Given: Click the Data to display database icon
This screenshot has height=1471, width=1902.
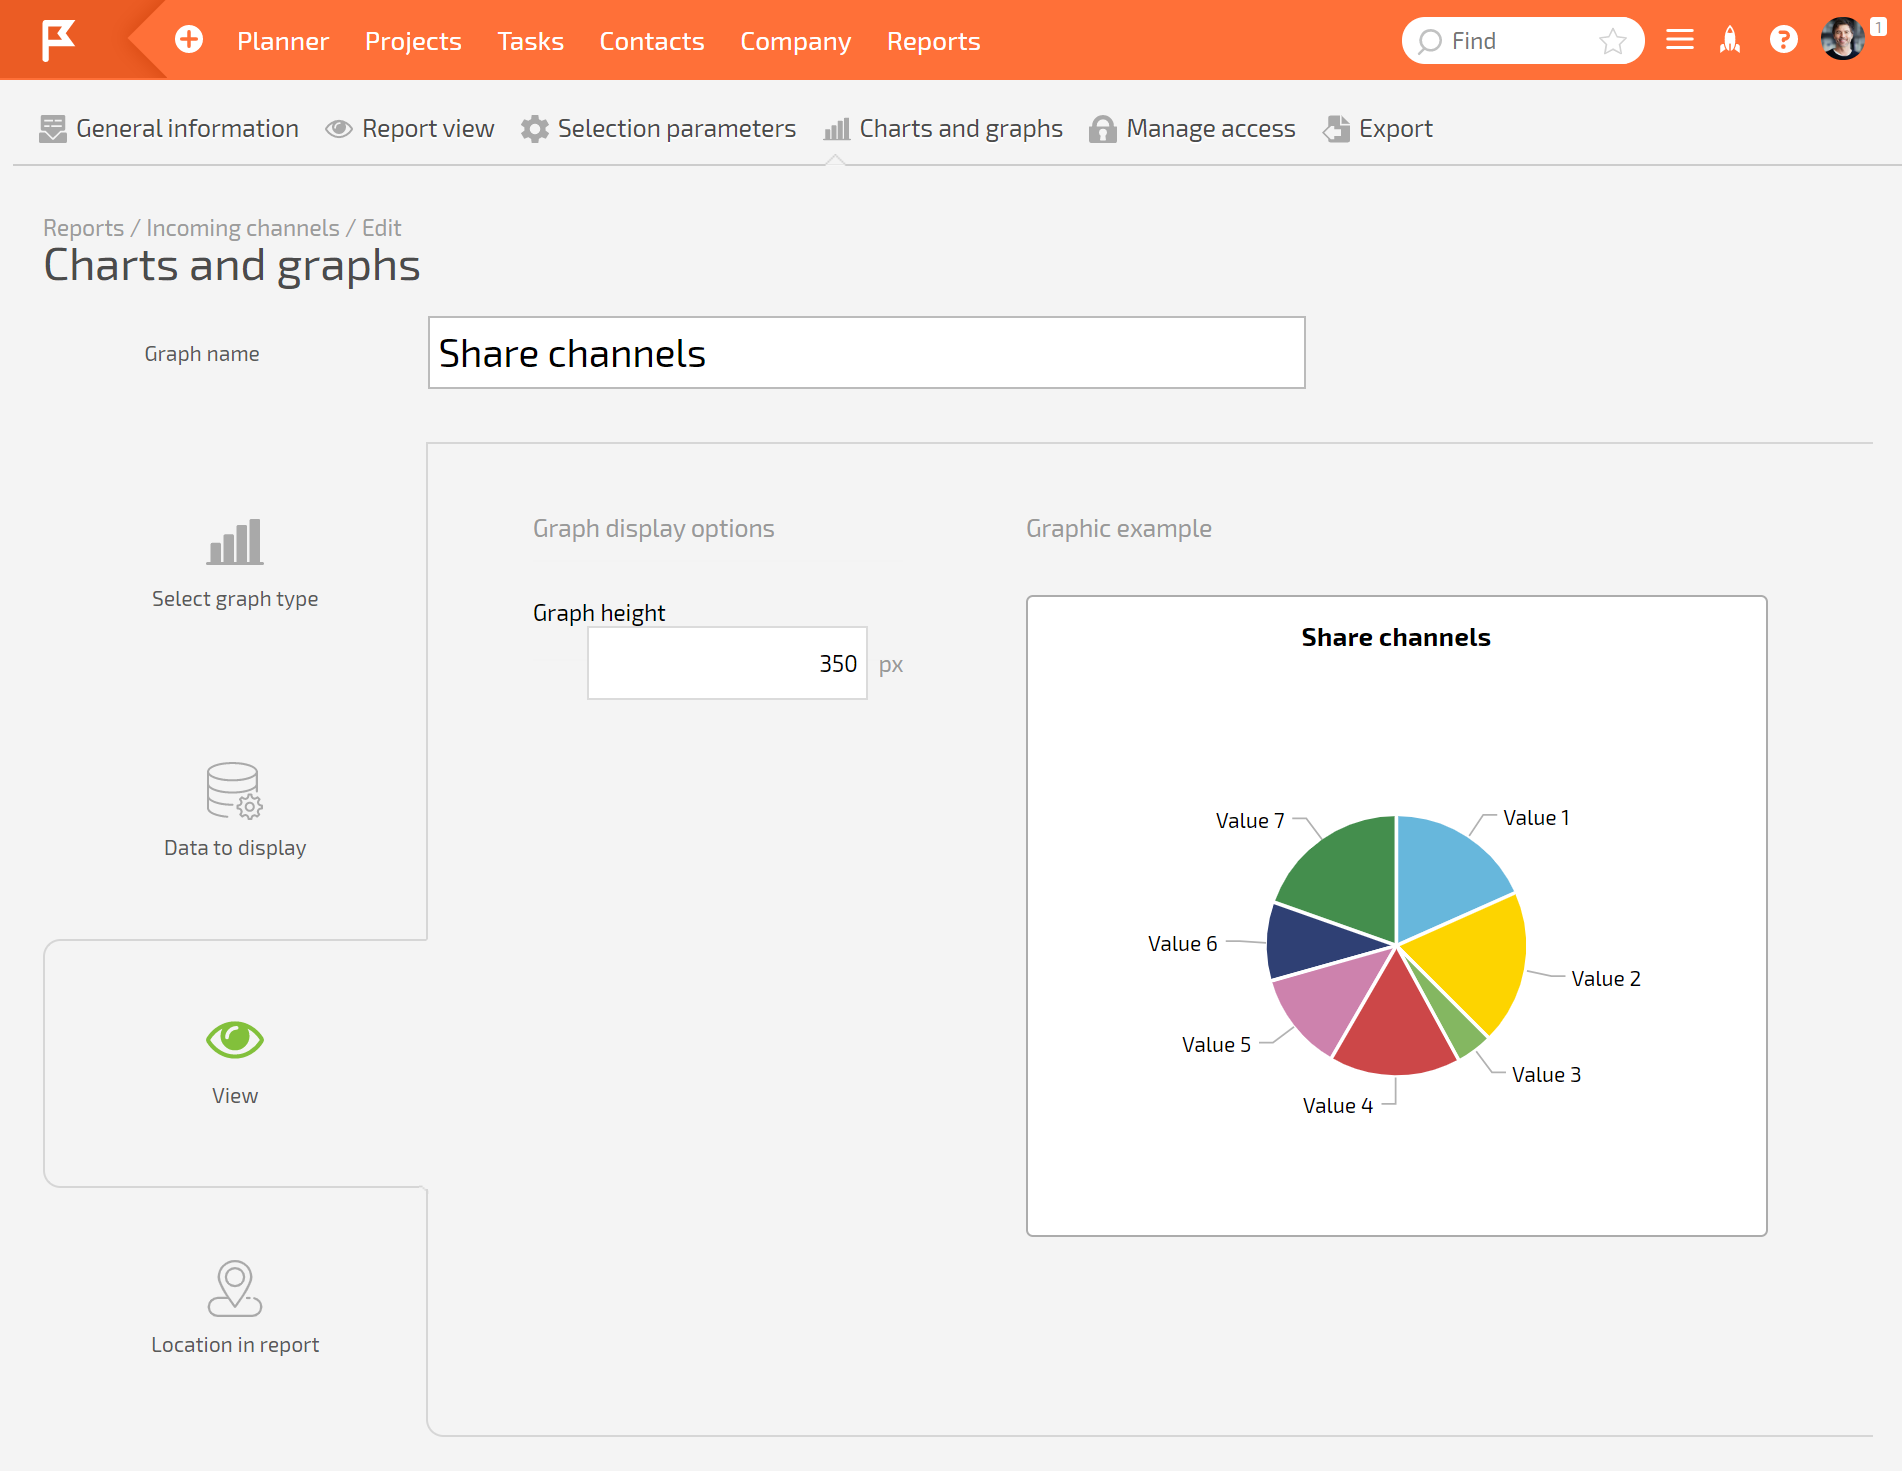Looking at the screenshot, I should (x=235, y=791).
